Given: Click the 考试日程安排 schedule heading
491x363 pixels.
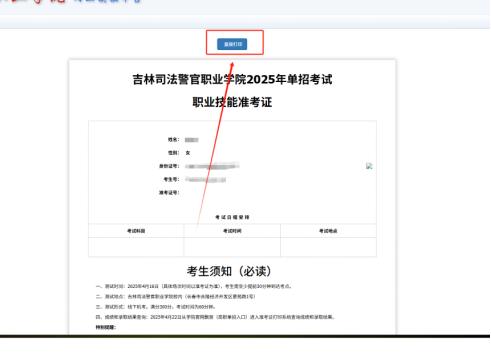Looking at the screenshot, I should 232,217.
